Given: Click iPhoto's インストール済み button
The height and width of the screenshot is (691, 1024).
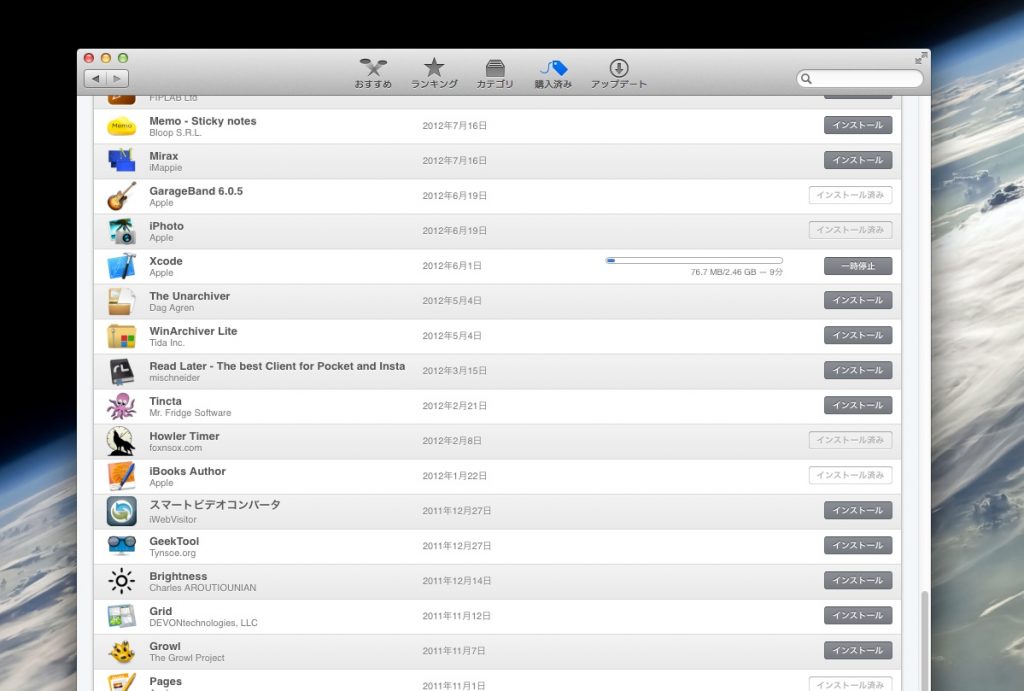Looking at the screenshot, I should click(850, 230).
